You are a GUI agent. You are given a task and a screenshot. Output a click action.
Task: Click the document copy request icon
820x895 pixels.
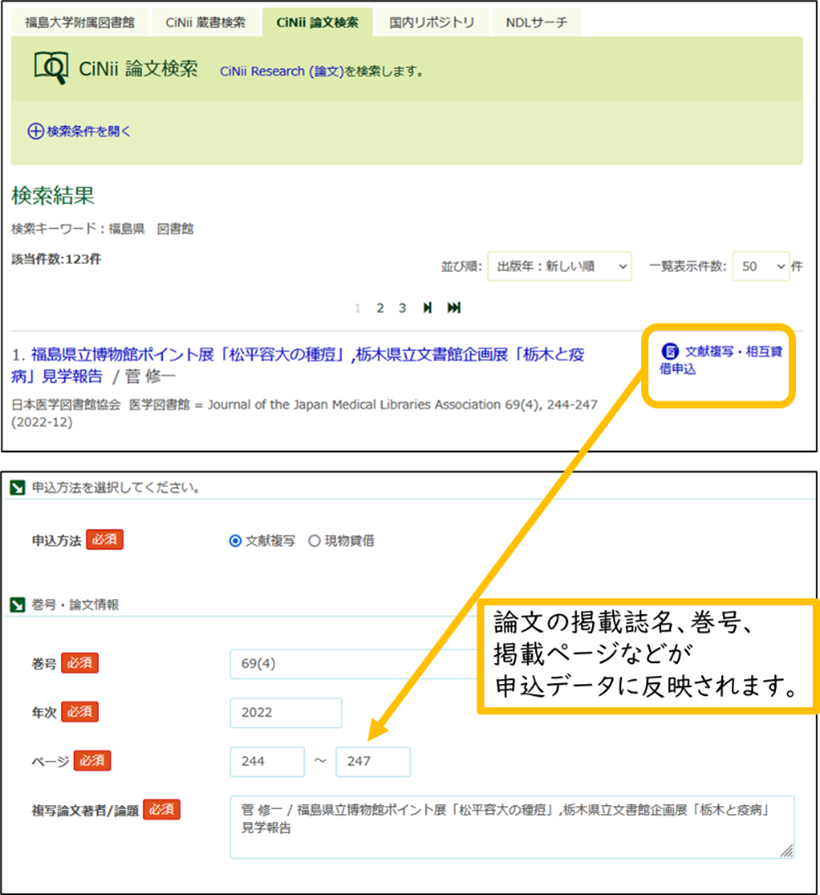671,352
